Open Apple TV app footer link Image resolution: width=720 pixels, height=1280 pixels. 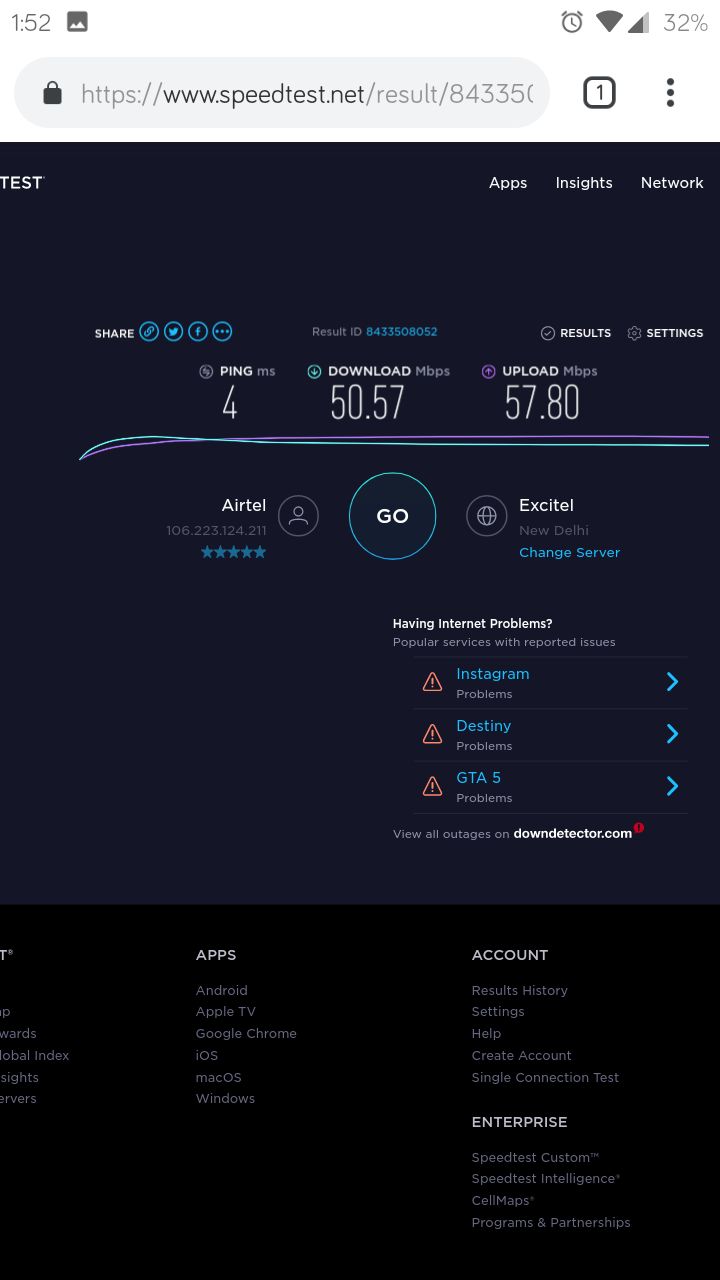(x=226, y=1012)
